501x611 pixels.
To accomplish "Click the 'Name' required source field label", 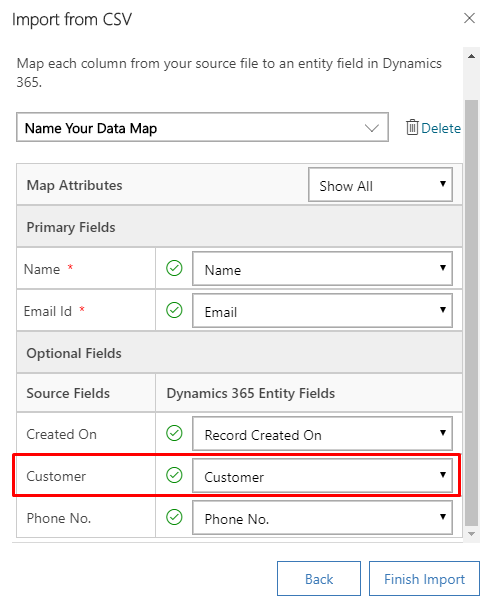I will coord(42,269).
